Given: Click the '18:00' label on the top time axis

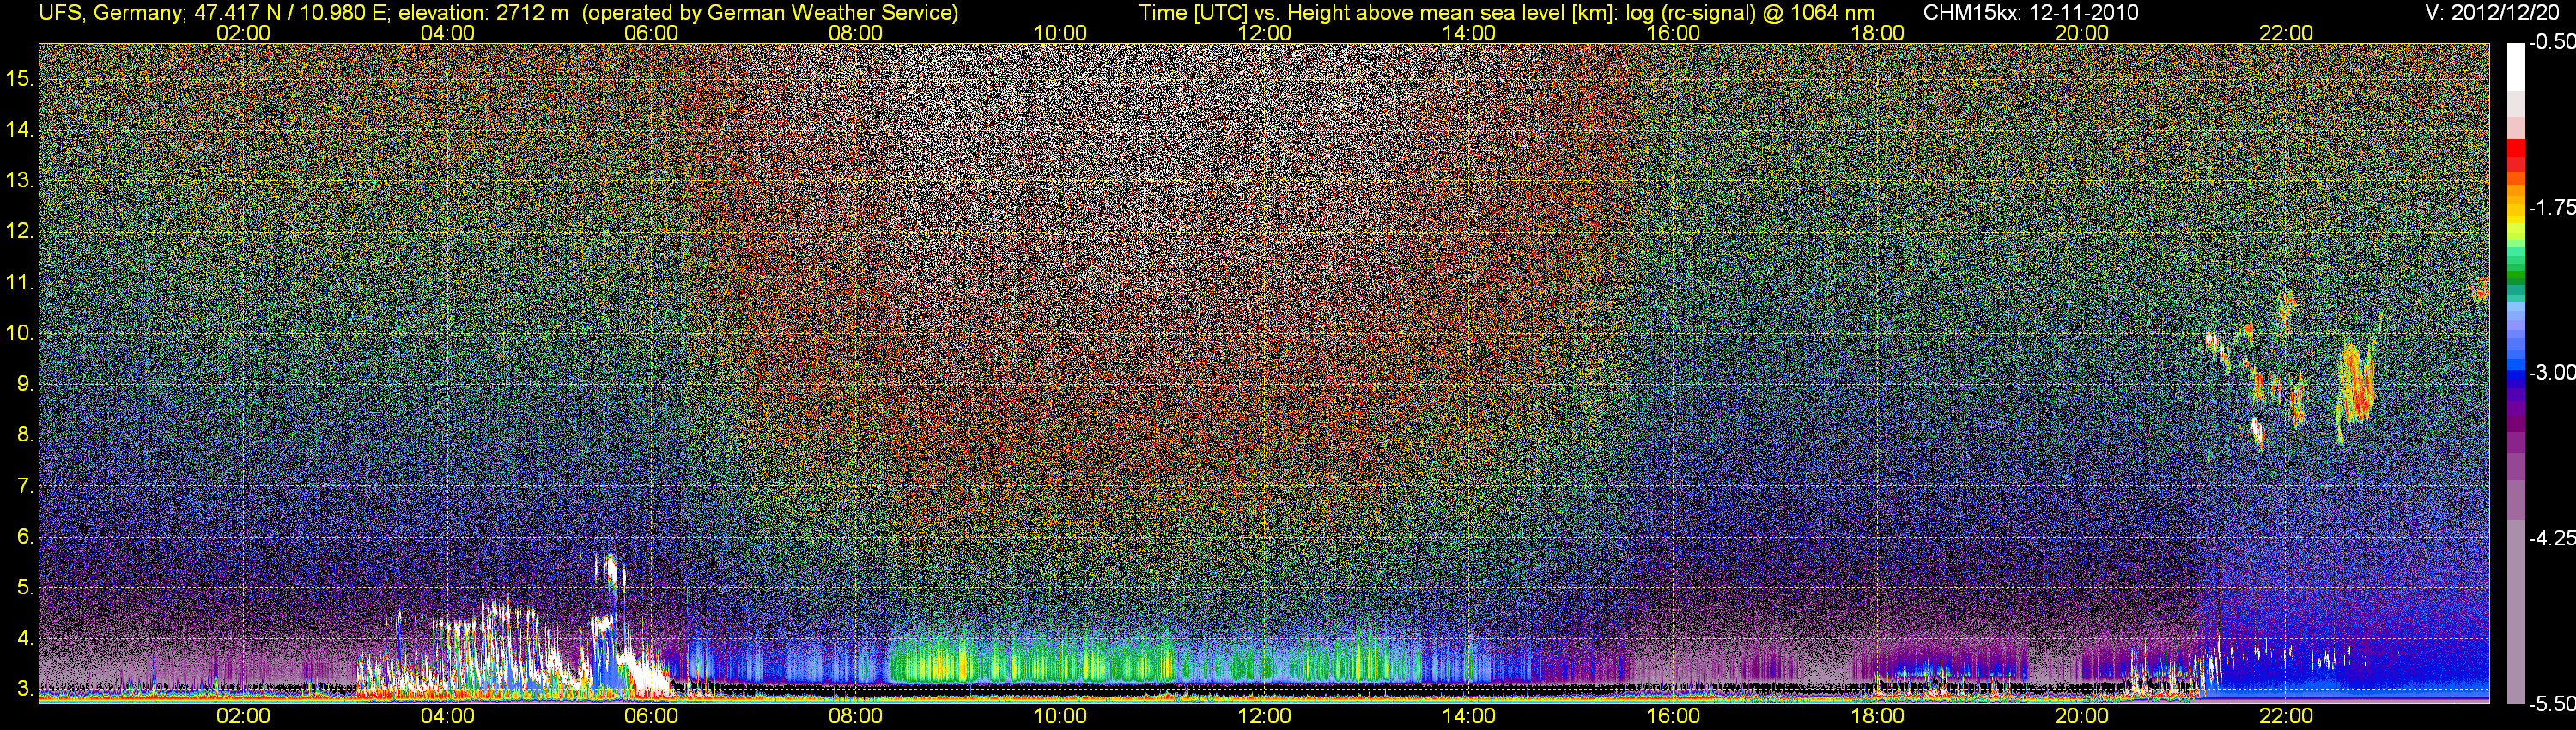Looking at the screenshot, I should pos(1877,32).
